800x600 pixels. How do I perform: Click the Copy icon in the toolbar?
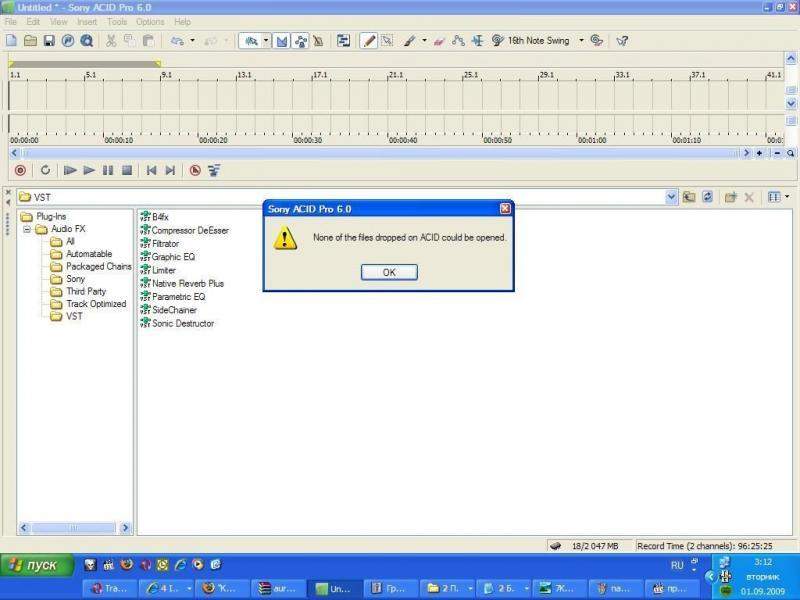pos(130,41)
